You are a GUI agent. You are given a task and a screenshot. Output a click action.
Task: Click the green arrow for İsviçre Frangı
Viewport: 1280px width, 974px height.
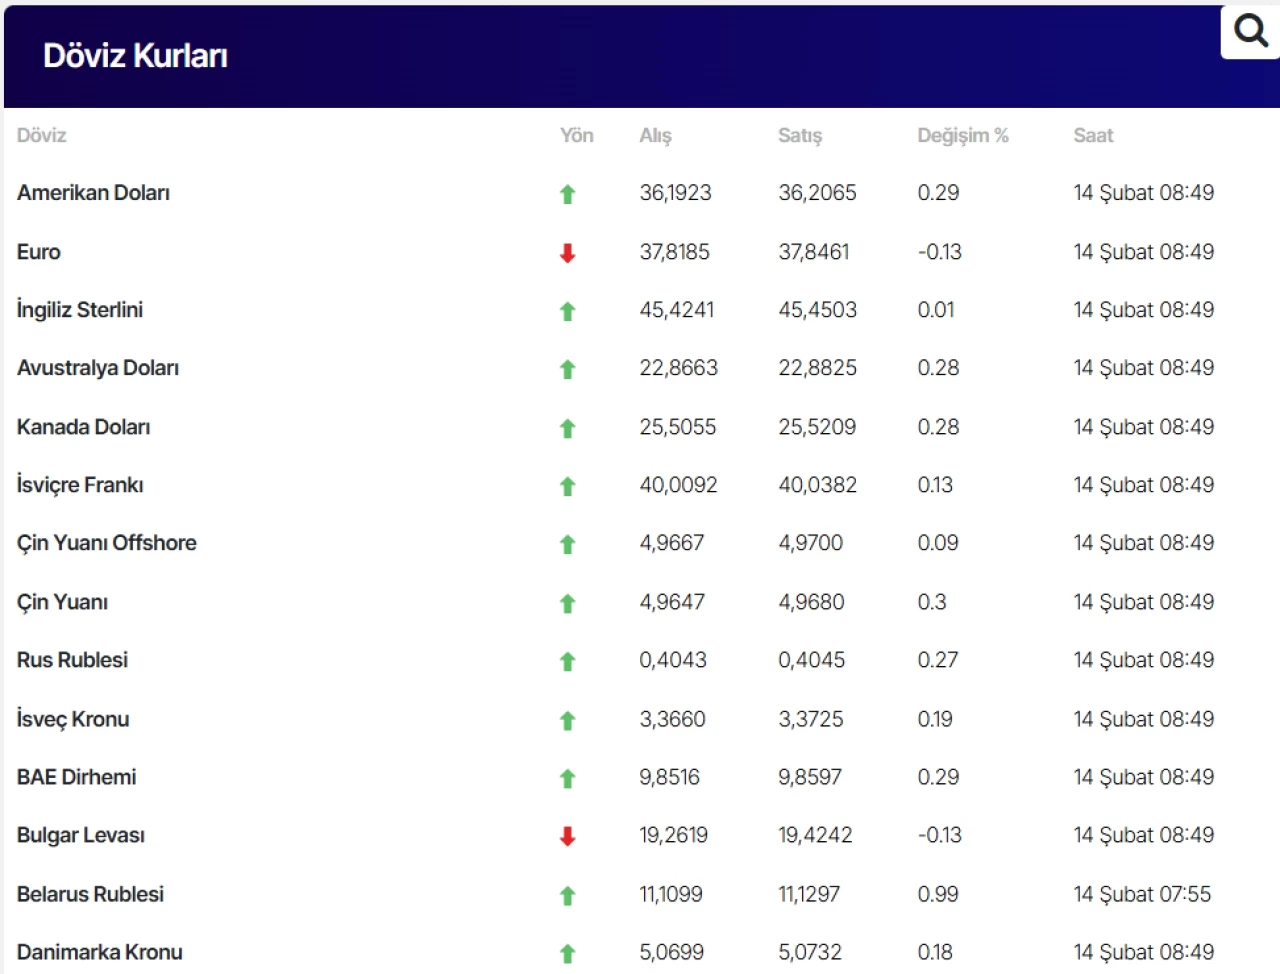click(568, 486)
